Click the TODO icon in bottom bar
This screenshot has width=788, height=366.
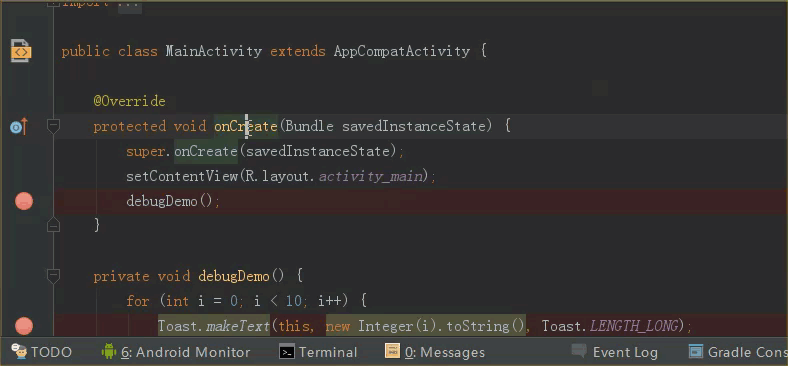(x=19, y=351)
